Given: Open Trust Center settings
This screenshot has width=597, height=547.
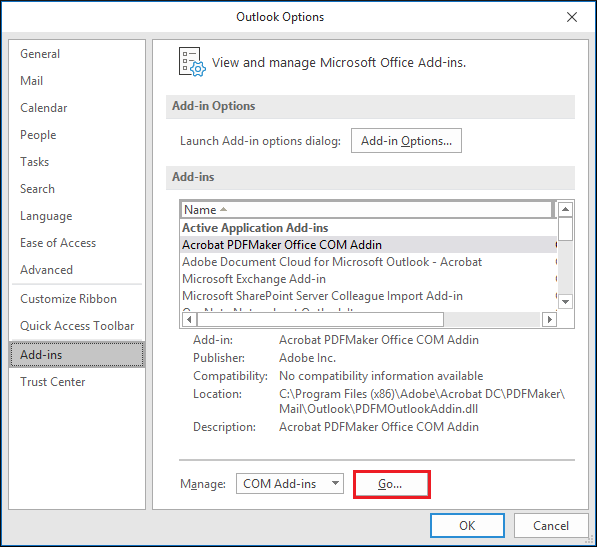Looking at the screenshot, I should [77, 382].
